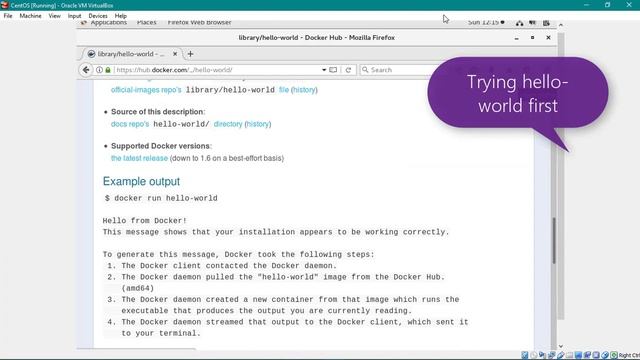
Task: Click VirtualBox network status icon
Action: click(x=551, y=355)
